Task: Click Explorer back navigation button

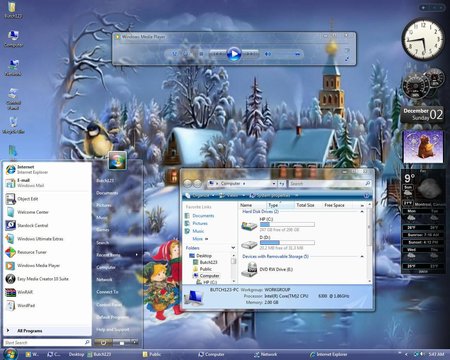Action: pyautogui.click(x=188, y=184)
